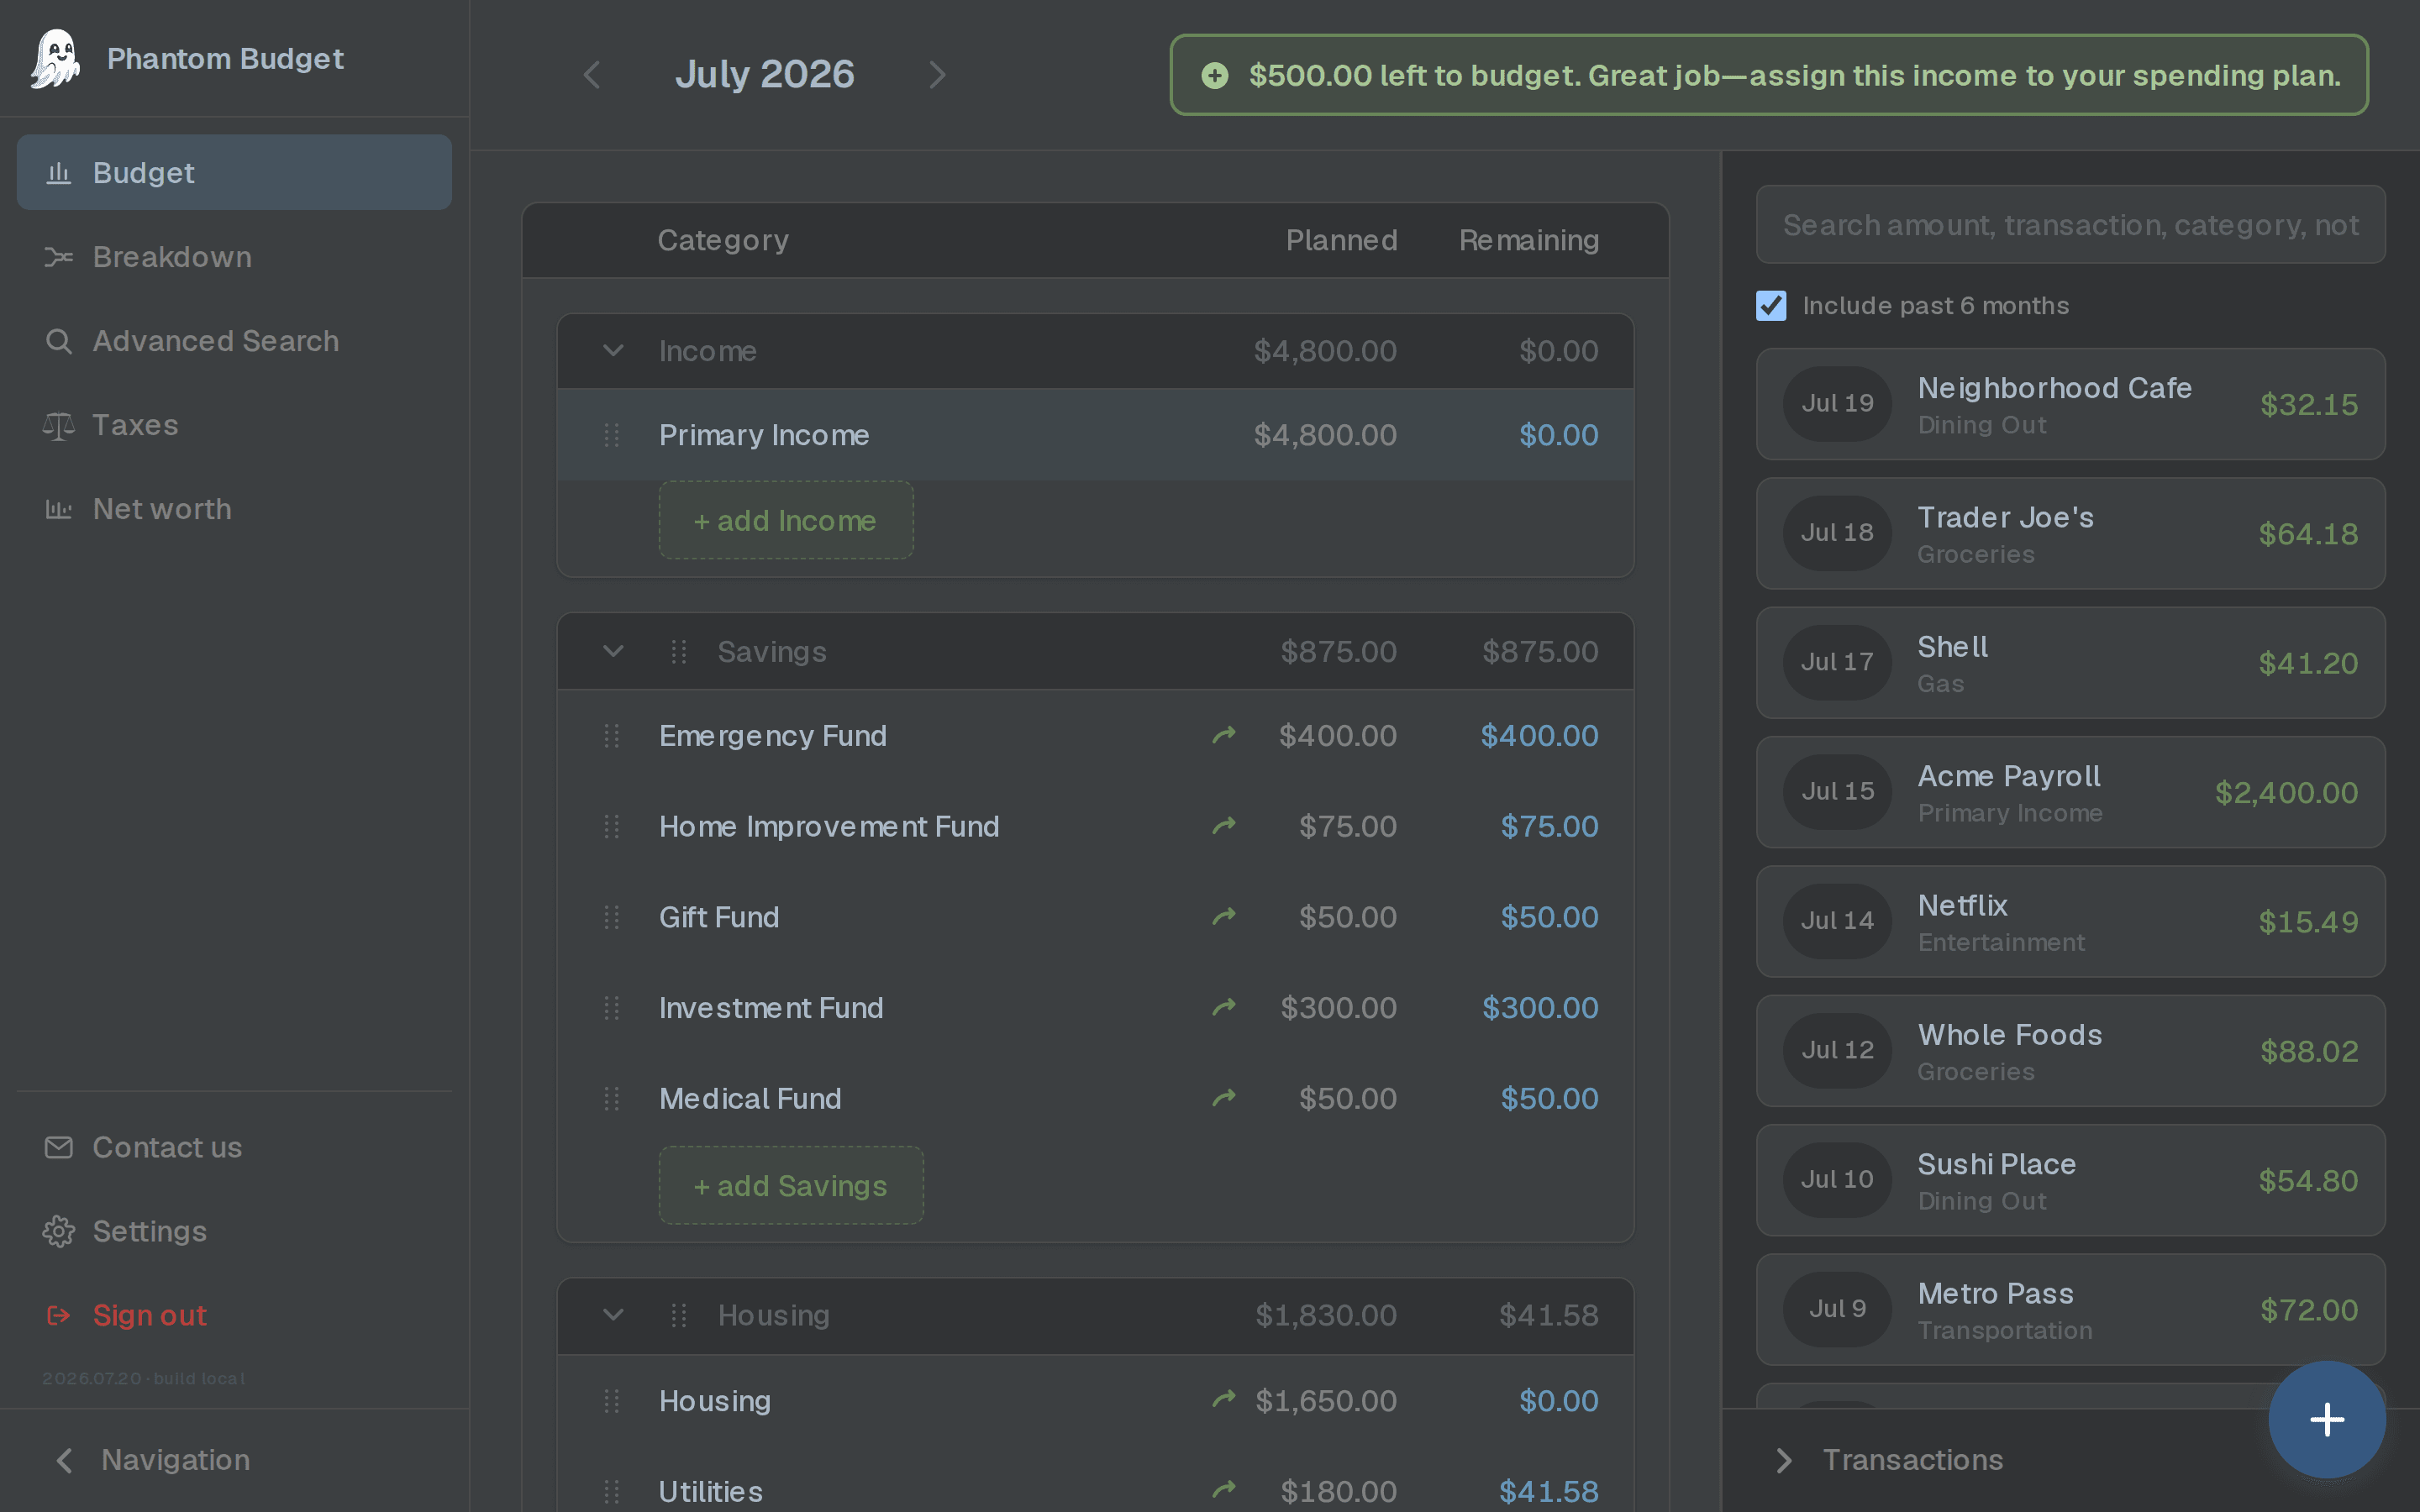The image size is (2420, 1512).
Task: Click the Emergency Fund rollover arrow icon
Action: (1224, 736)
